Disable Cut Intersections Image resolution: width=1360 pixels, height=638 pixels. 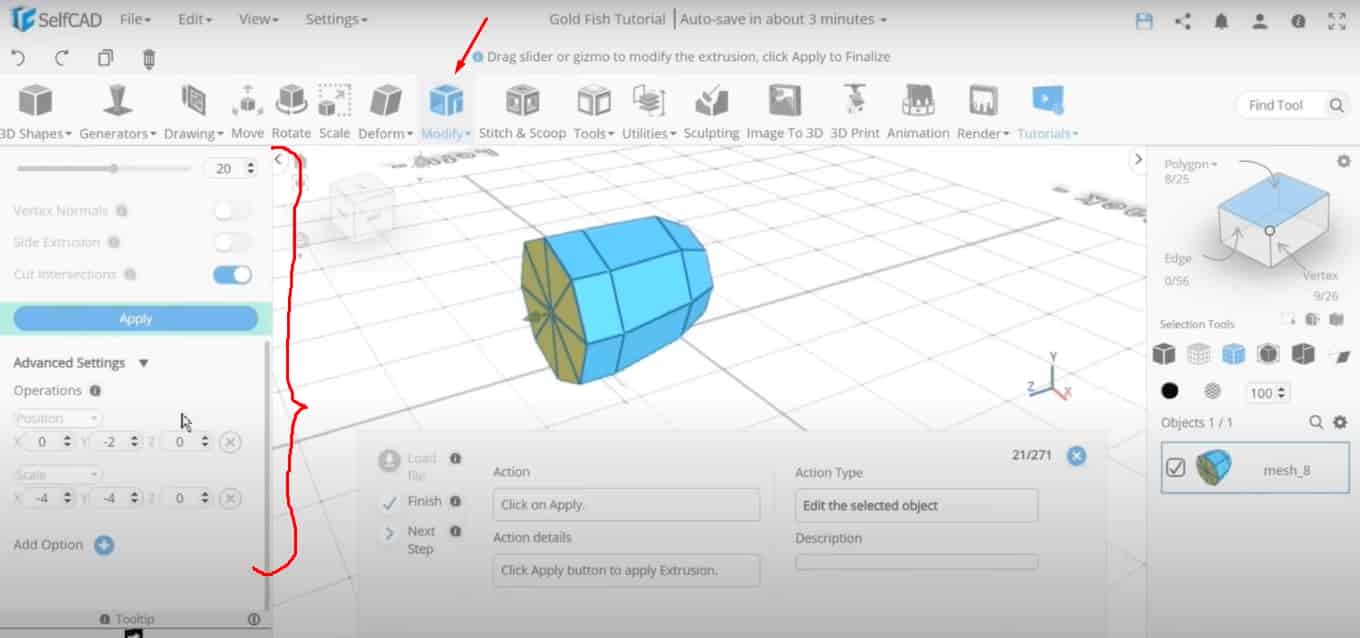[x=231, y=274]
